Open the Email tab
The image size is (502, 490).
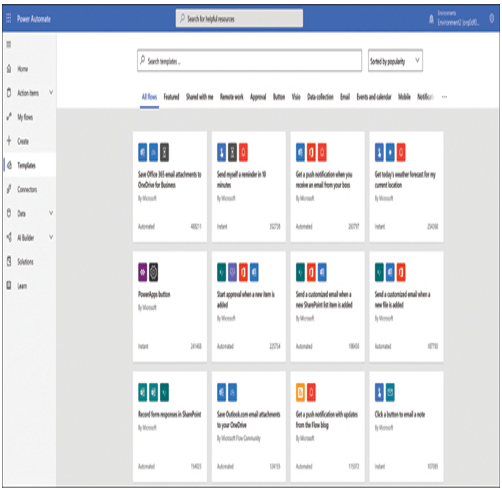tap(345, 97)
